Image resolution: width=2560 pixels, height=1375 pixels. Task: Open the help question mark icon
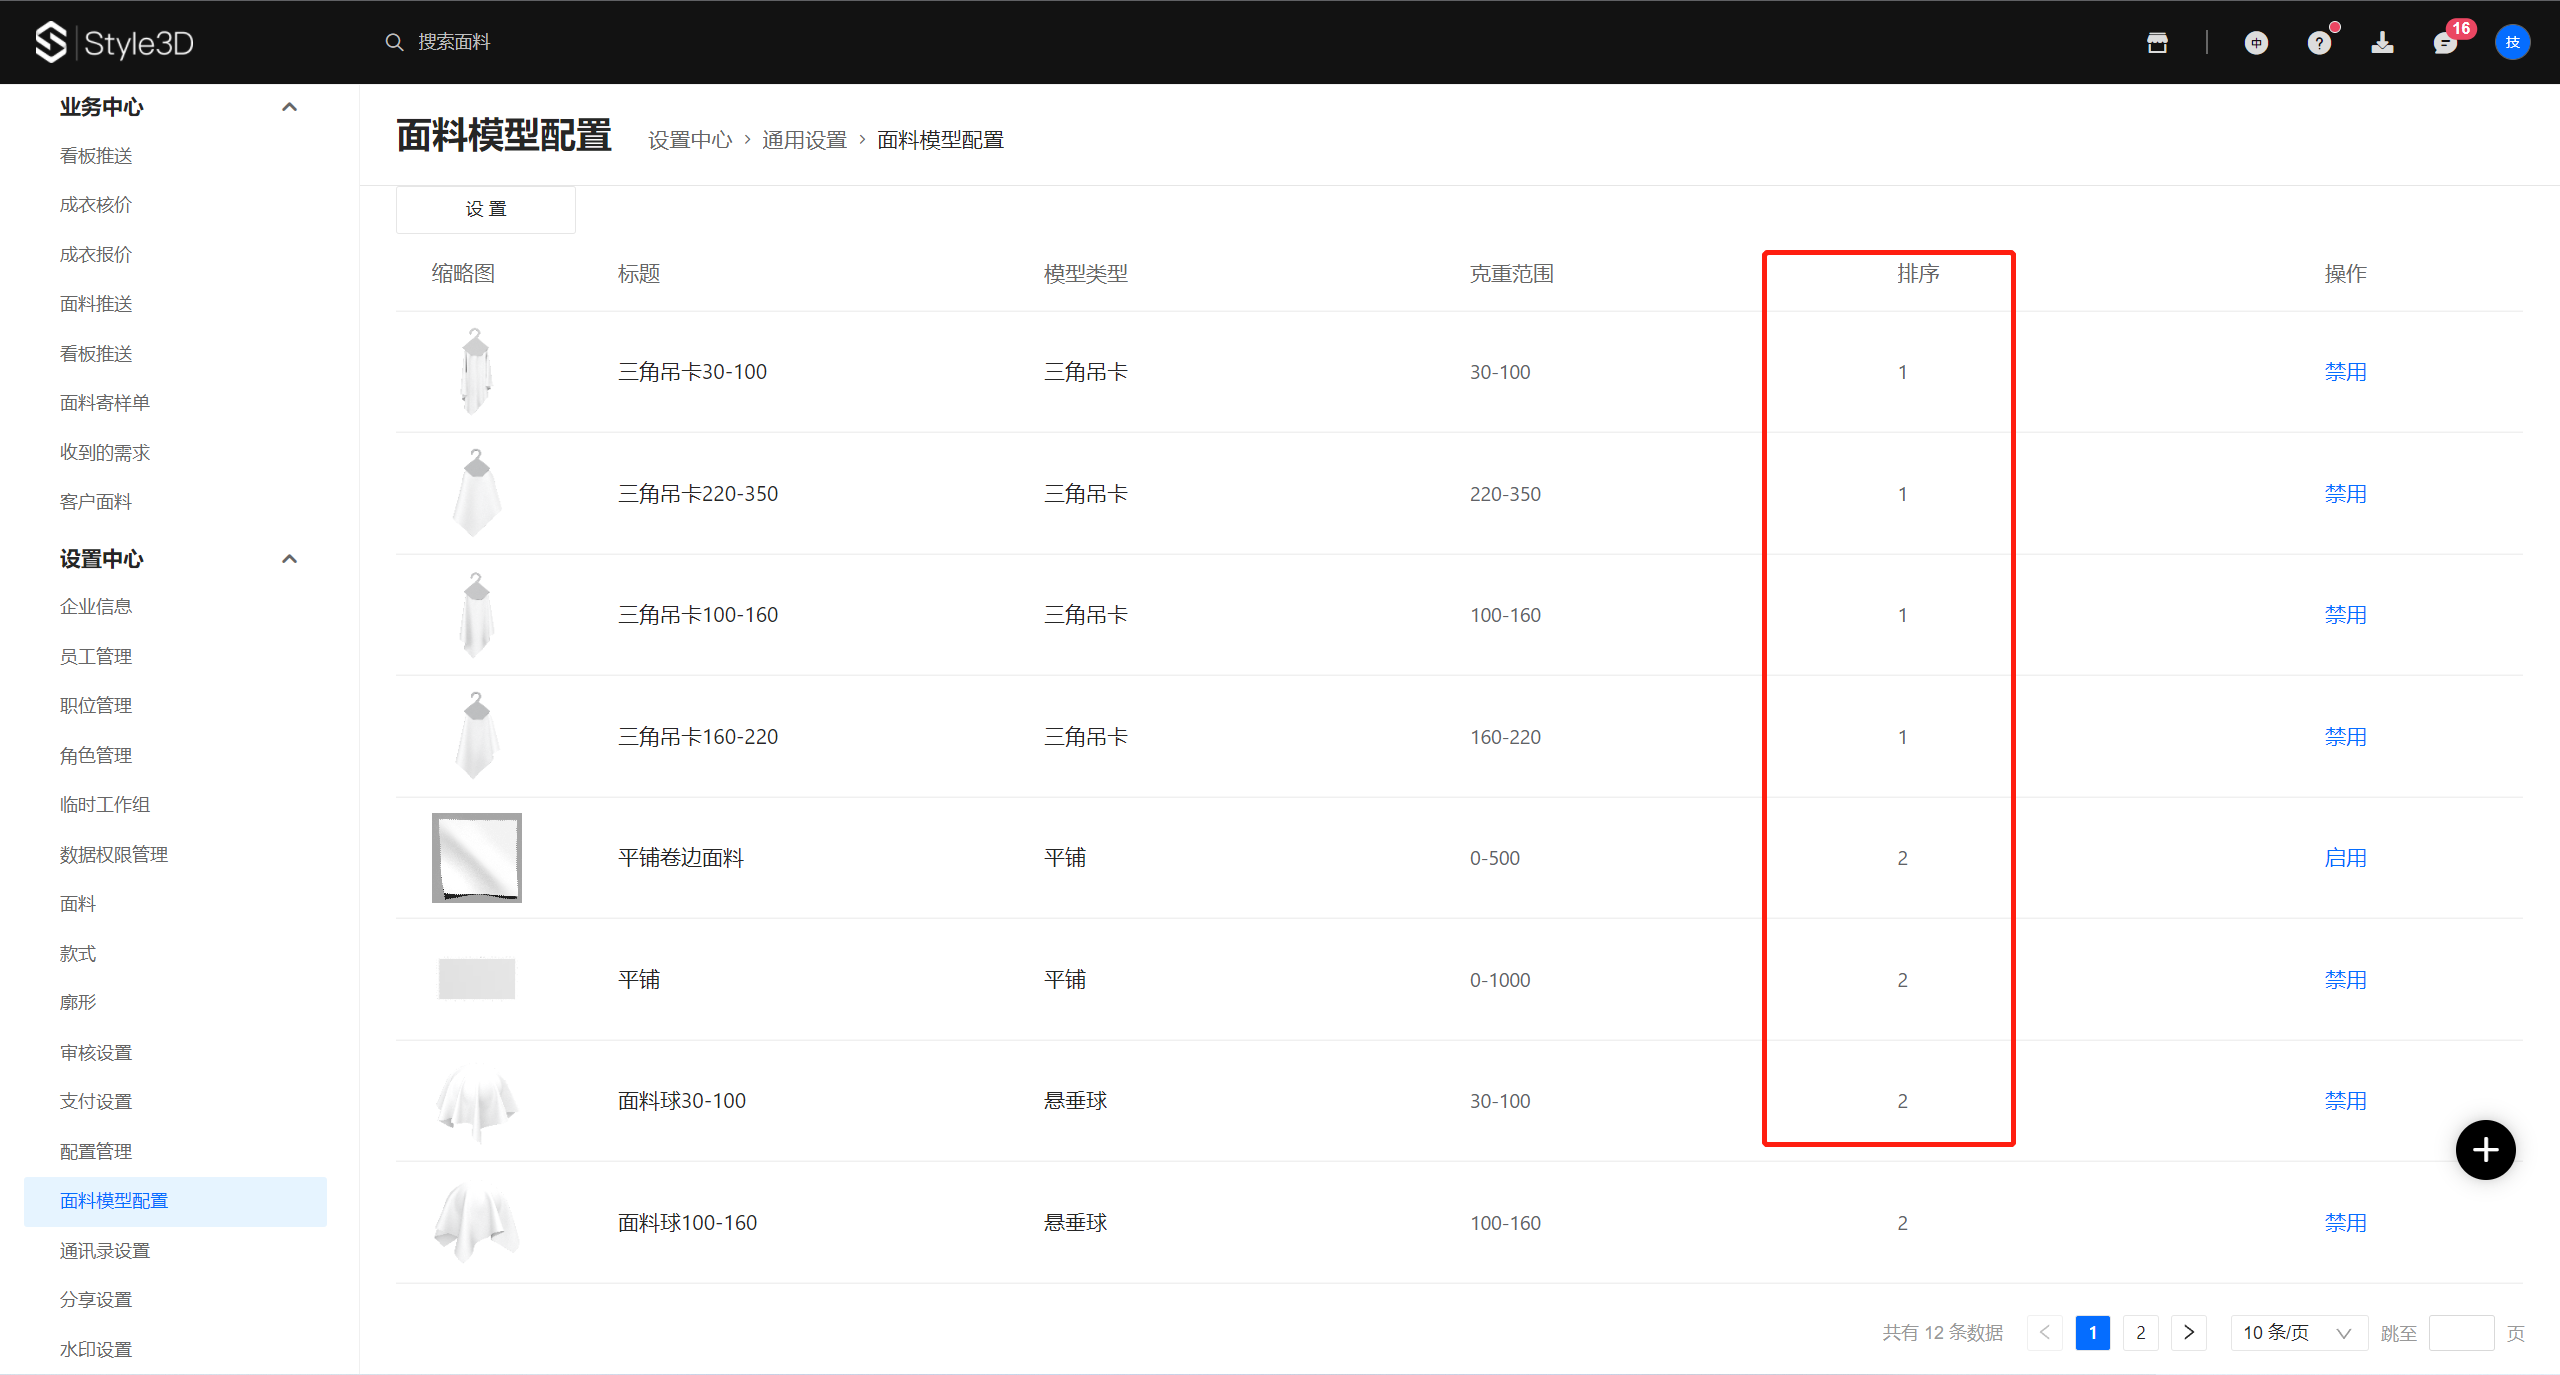click(2319, 43)
